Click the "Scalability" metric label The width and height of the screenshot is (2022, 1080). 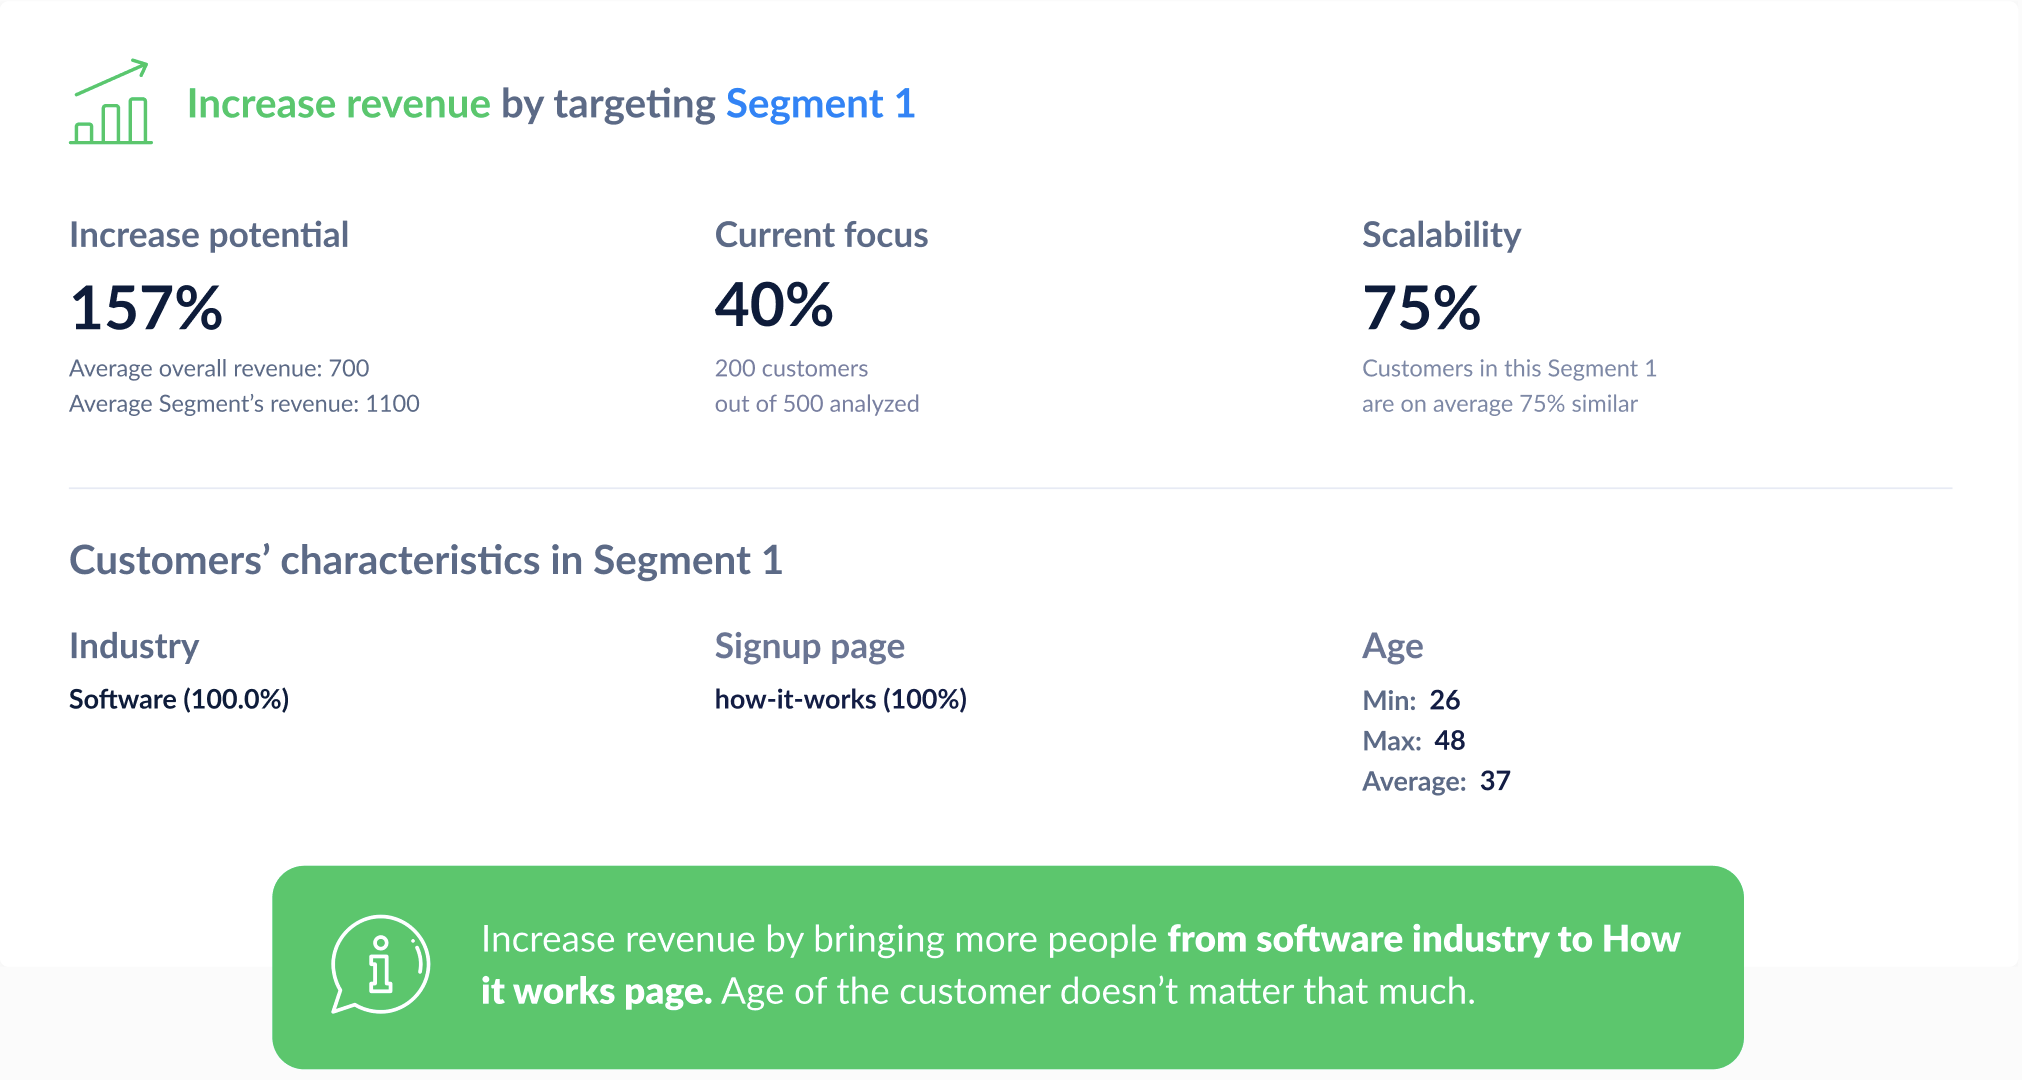1441,235
